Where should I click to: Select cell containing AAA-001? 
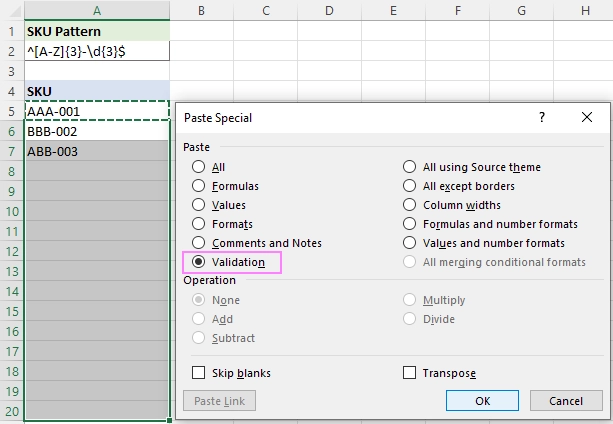97,111
